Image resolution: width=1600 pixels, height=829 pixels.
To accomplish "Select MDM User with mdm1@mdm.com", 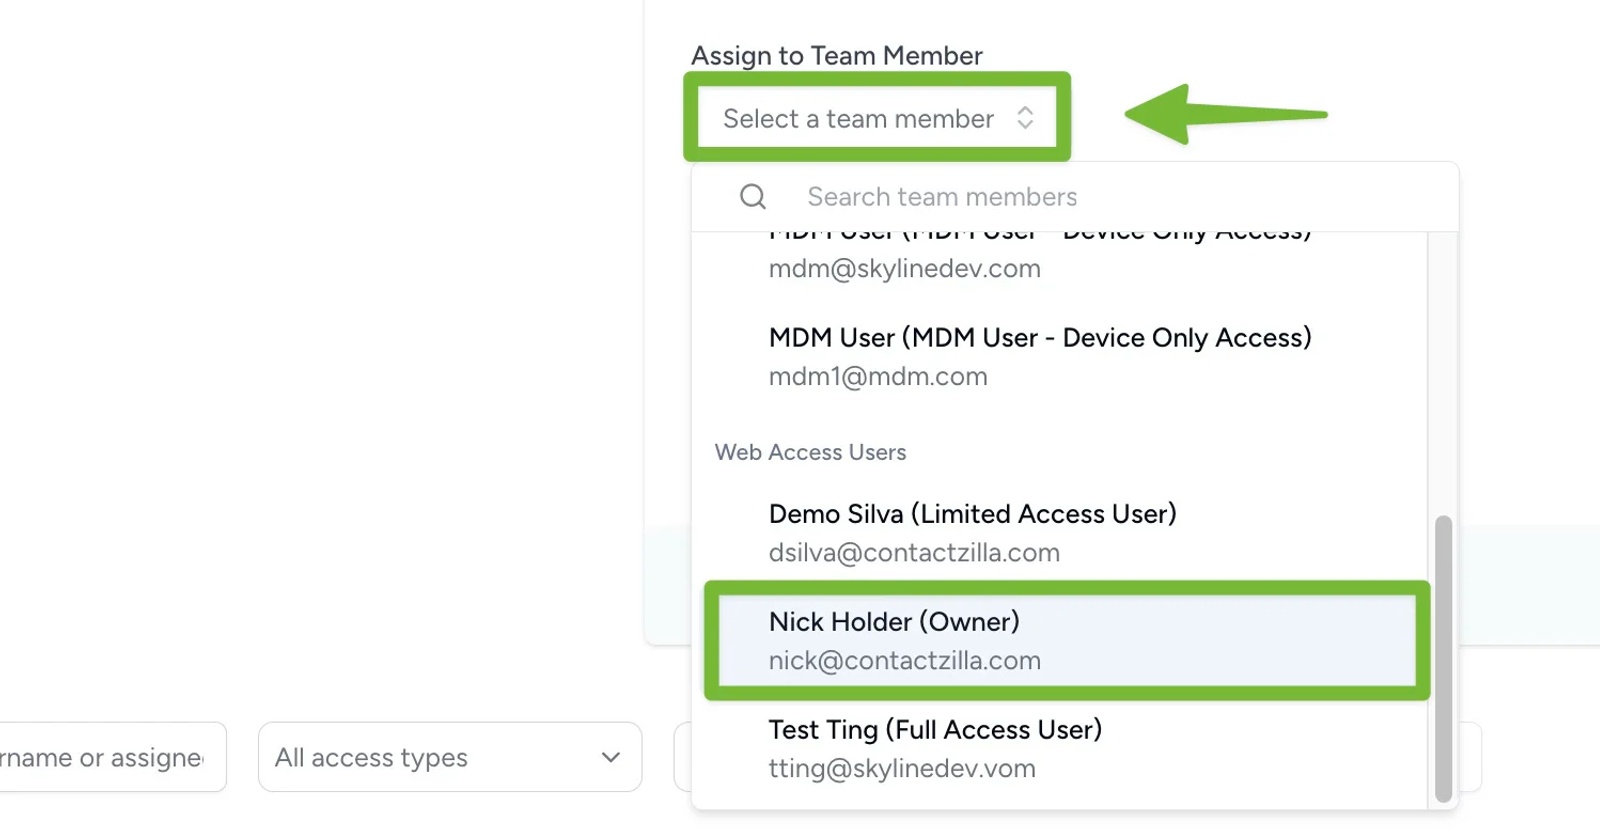I will 1060,357.
